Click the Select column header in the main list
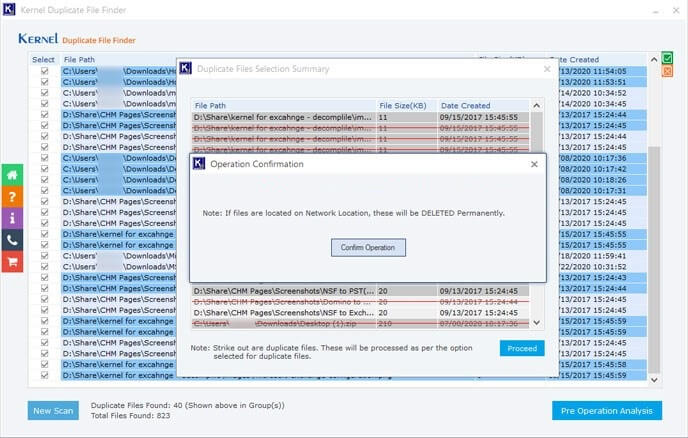 pos(43,60)
